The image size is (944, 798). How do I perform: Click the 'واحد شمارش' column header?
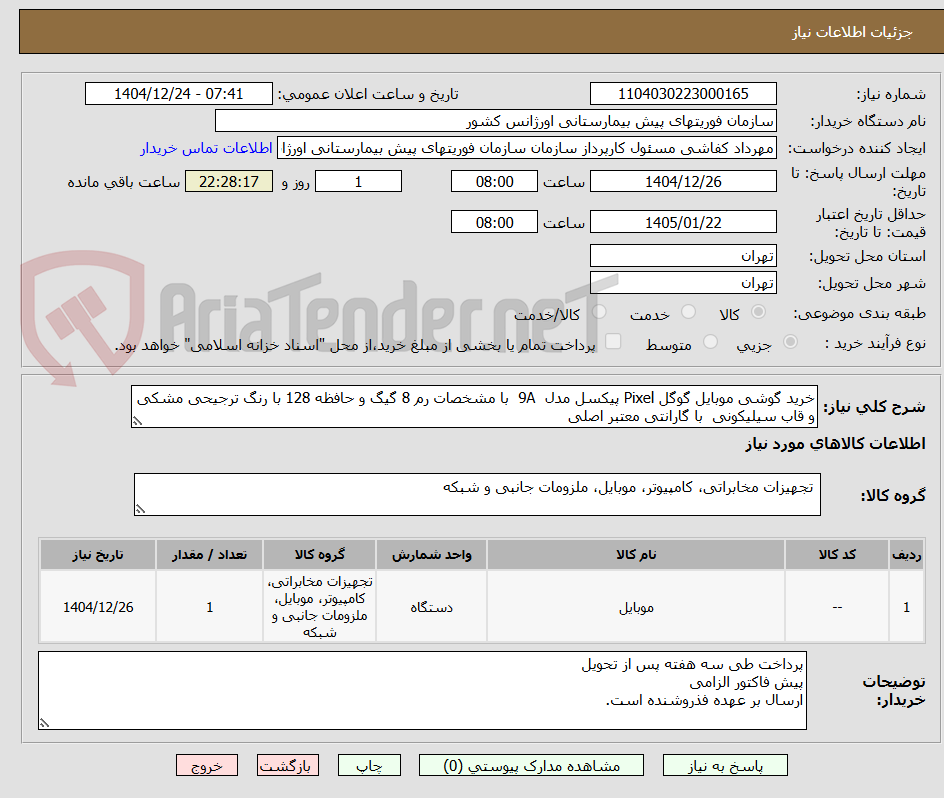(432, 555)
